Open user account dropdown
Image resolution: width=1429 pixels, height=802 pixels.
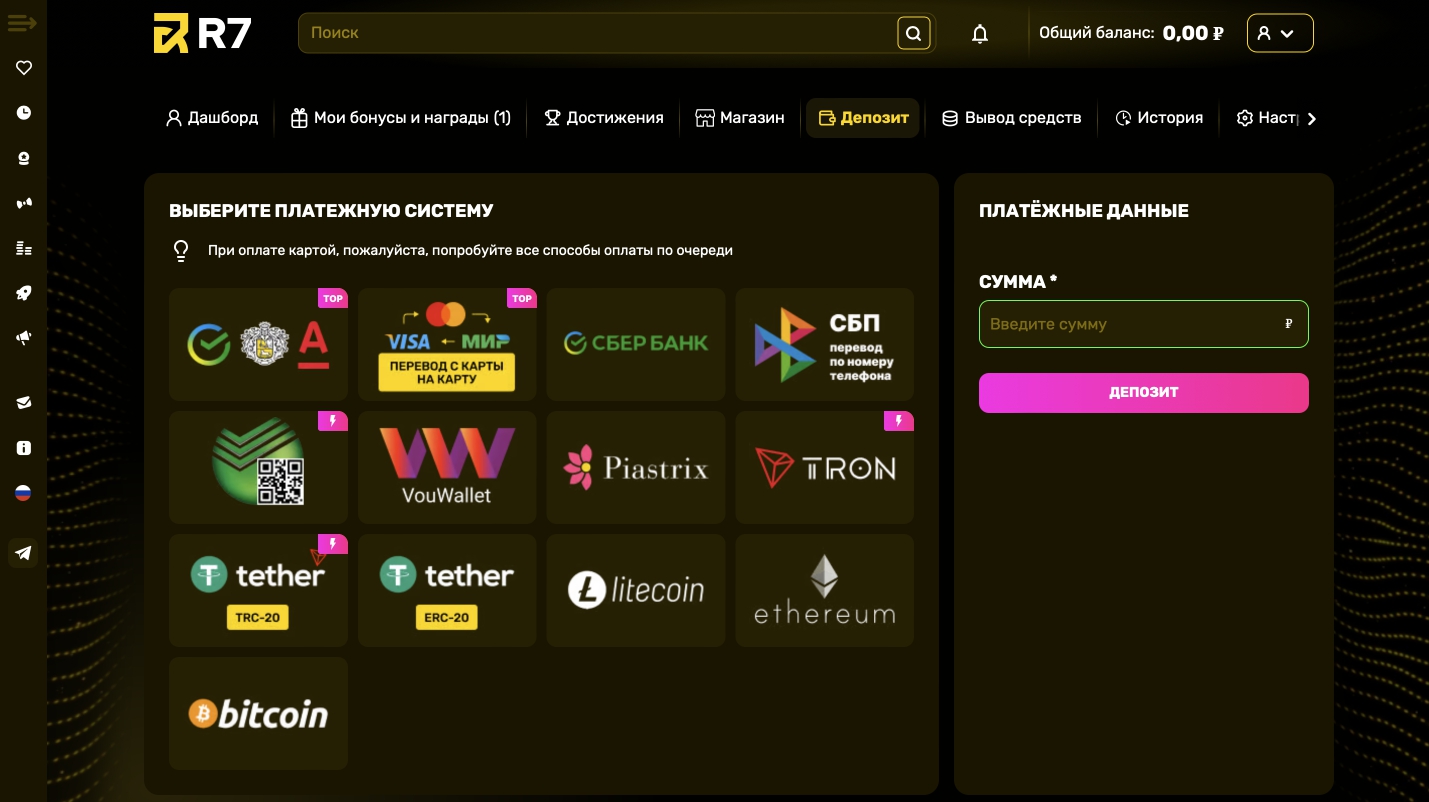point(1280,33)
